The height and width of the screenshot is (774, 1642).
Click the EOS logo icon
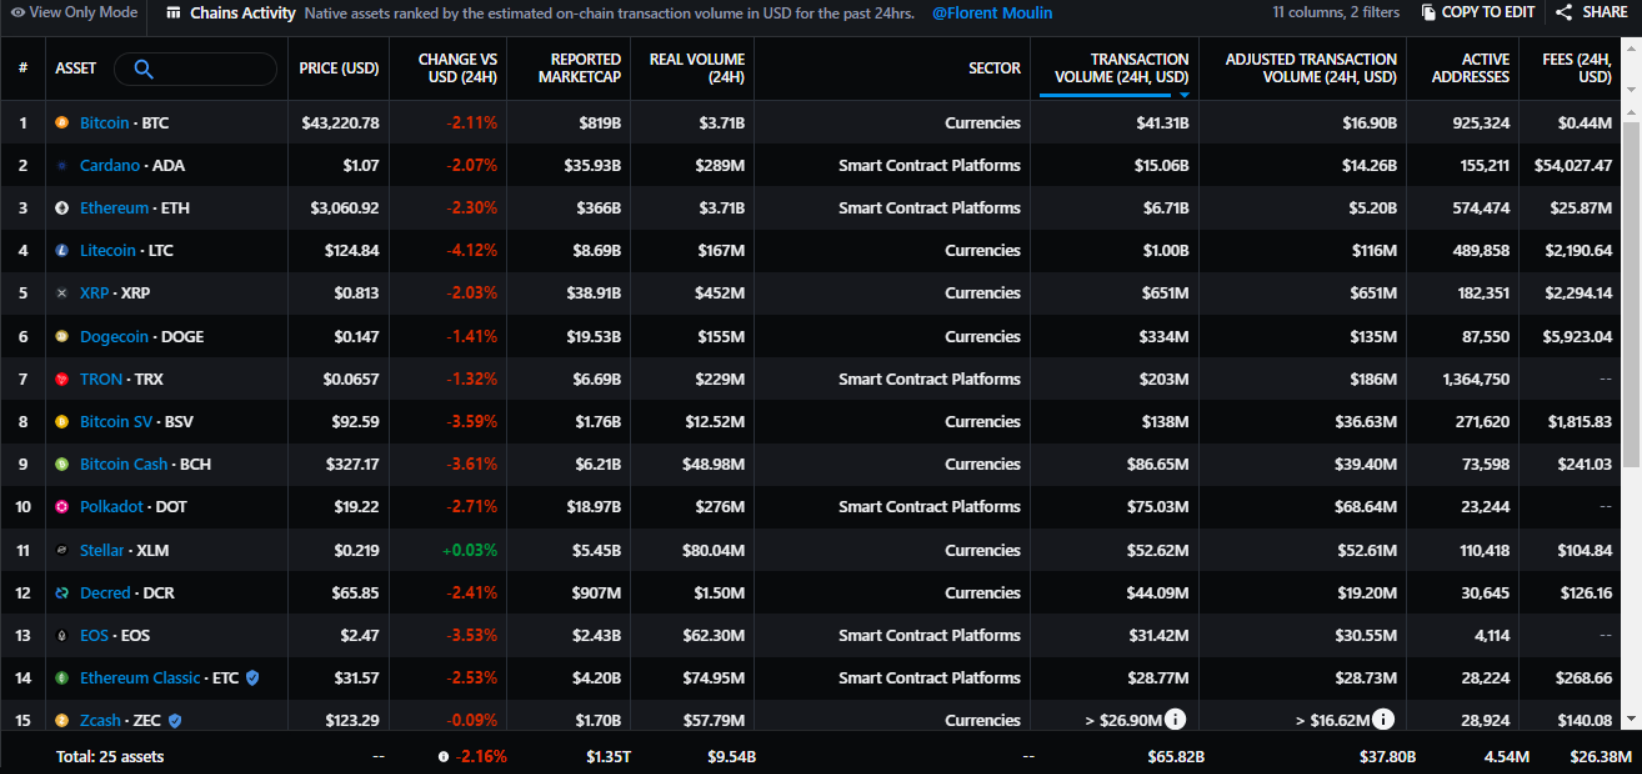tap(62, 636)
